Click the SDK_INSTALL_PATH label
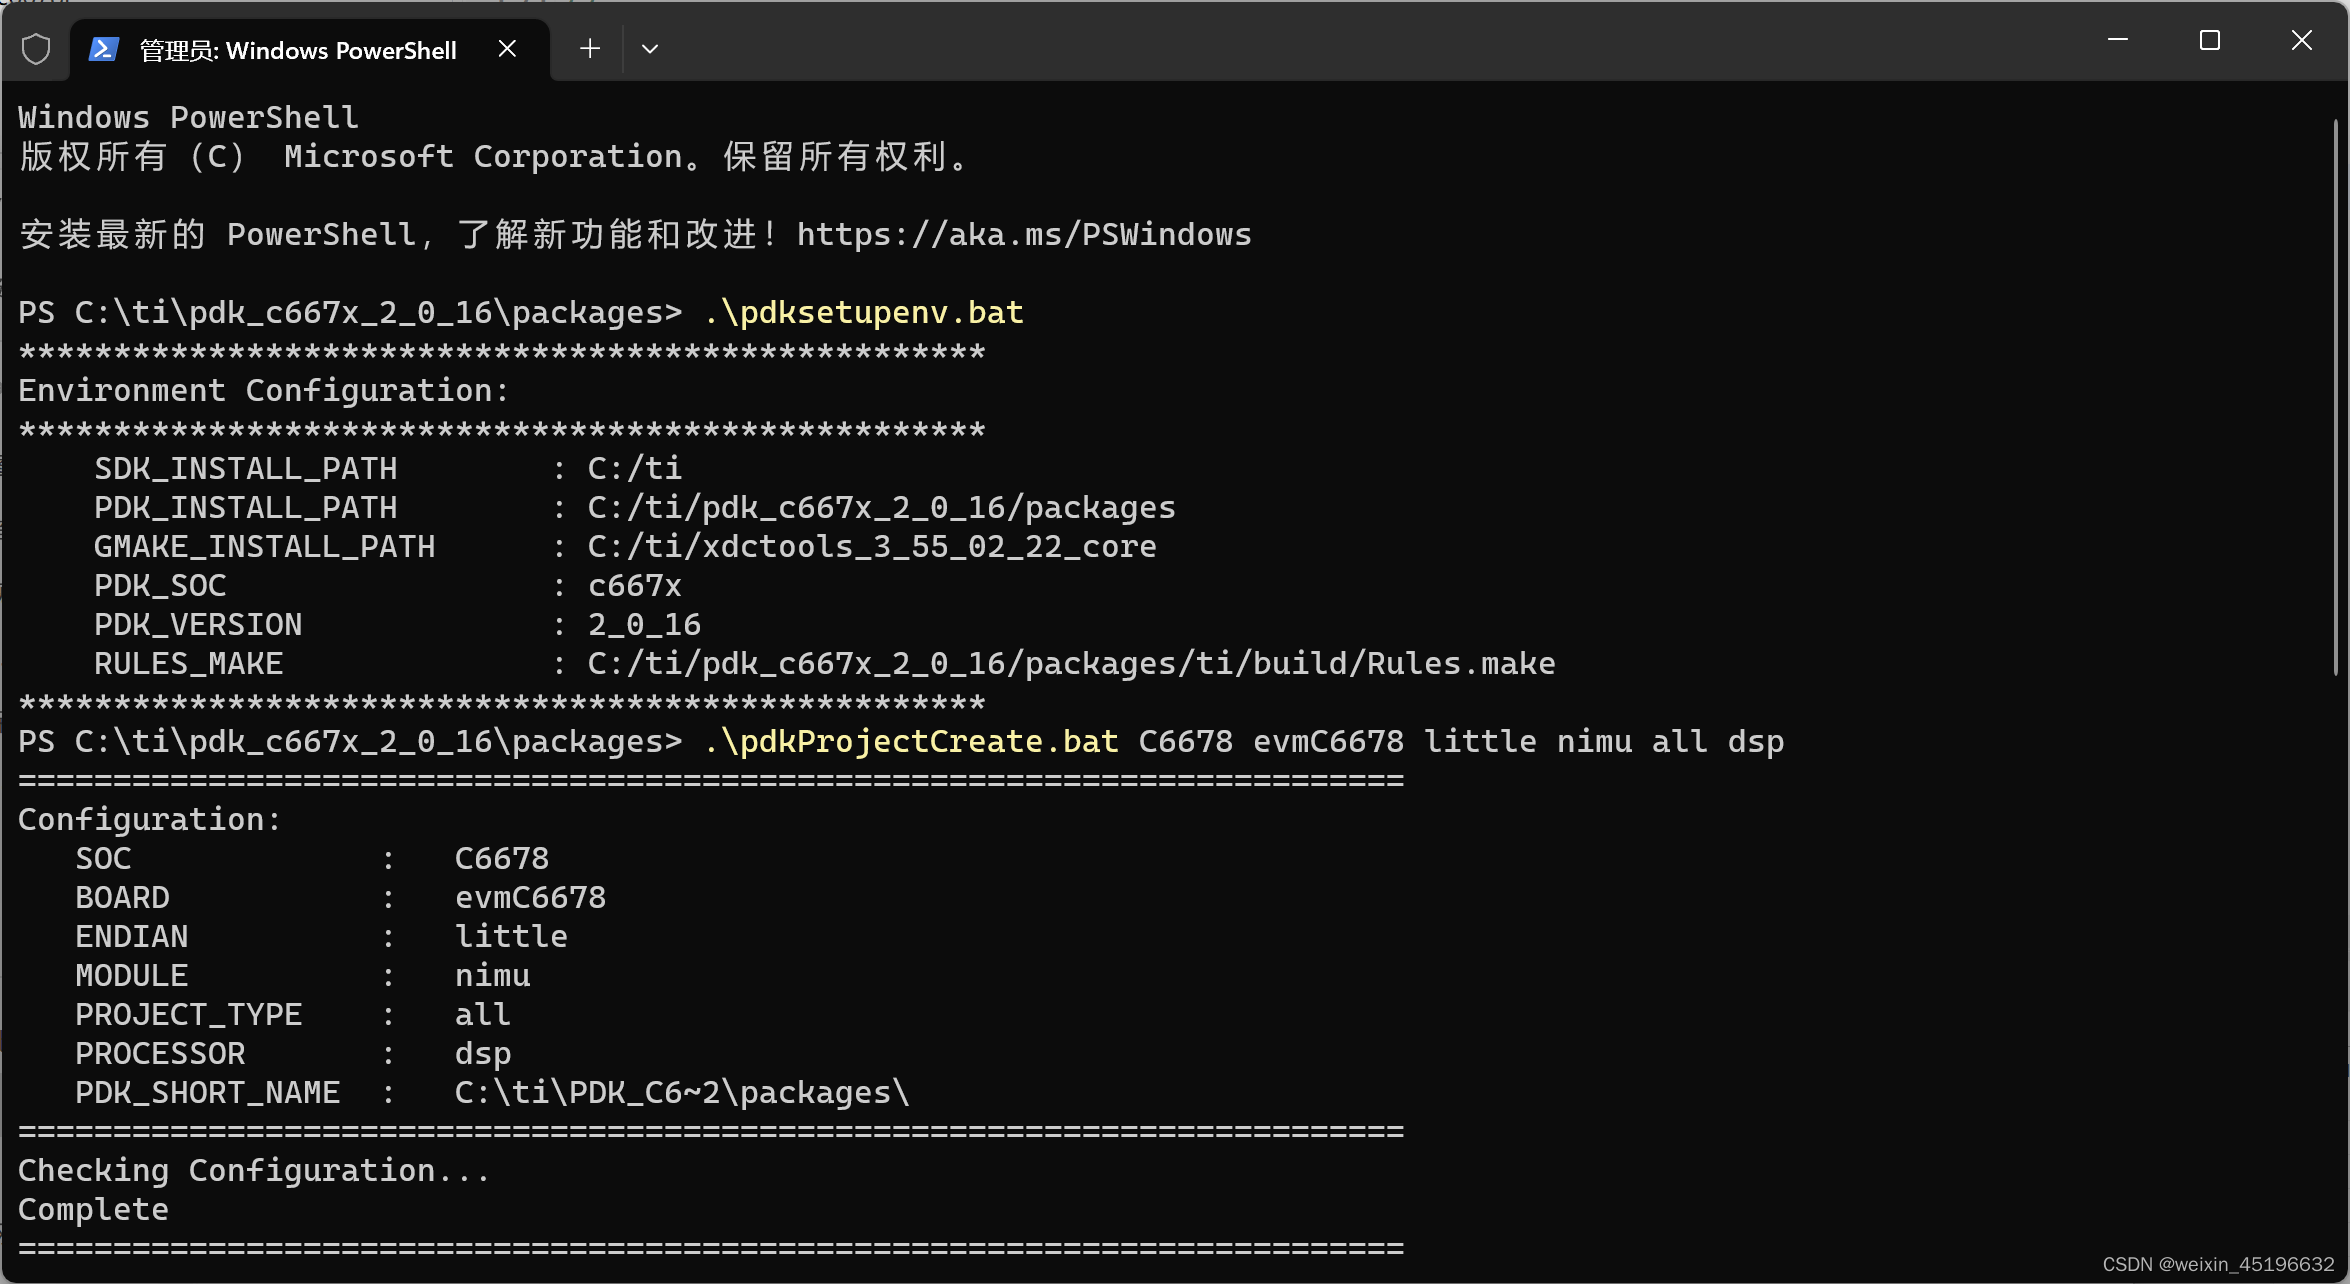 (x=246, y=469)
